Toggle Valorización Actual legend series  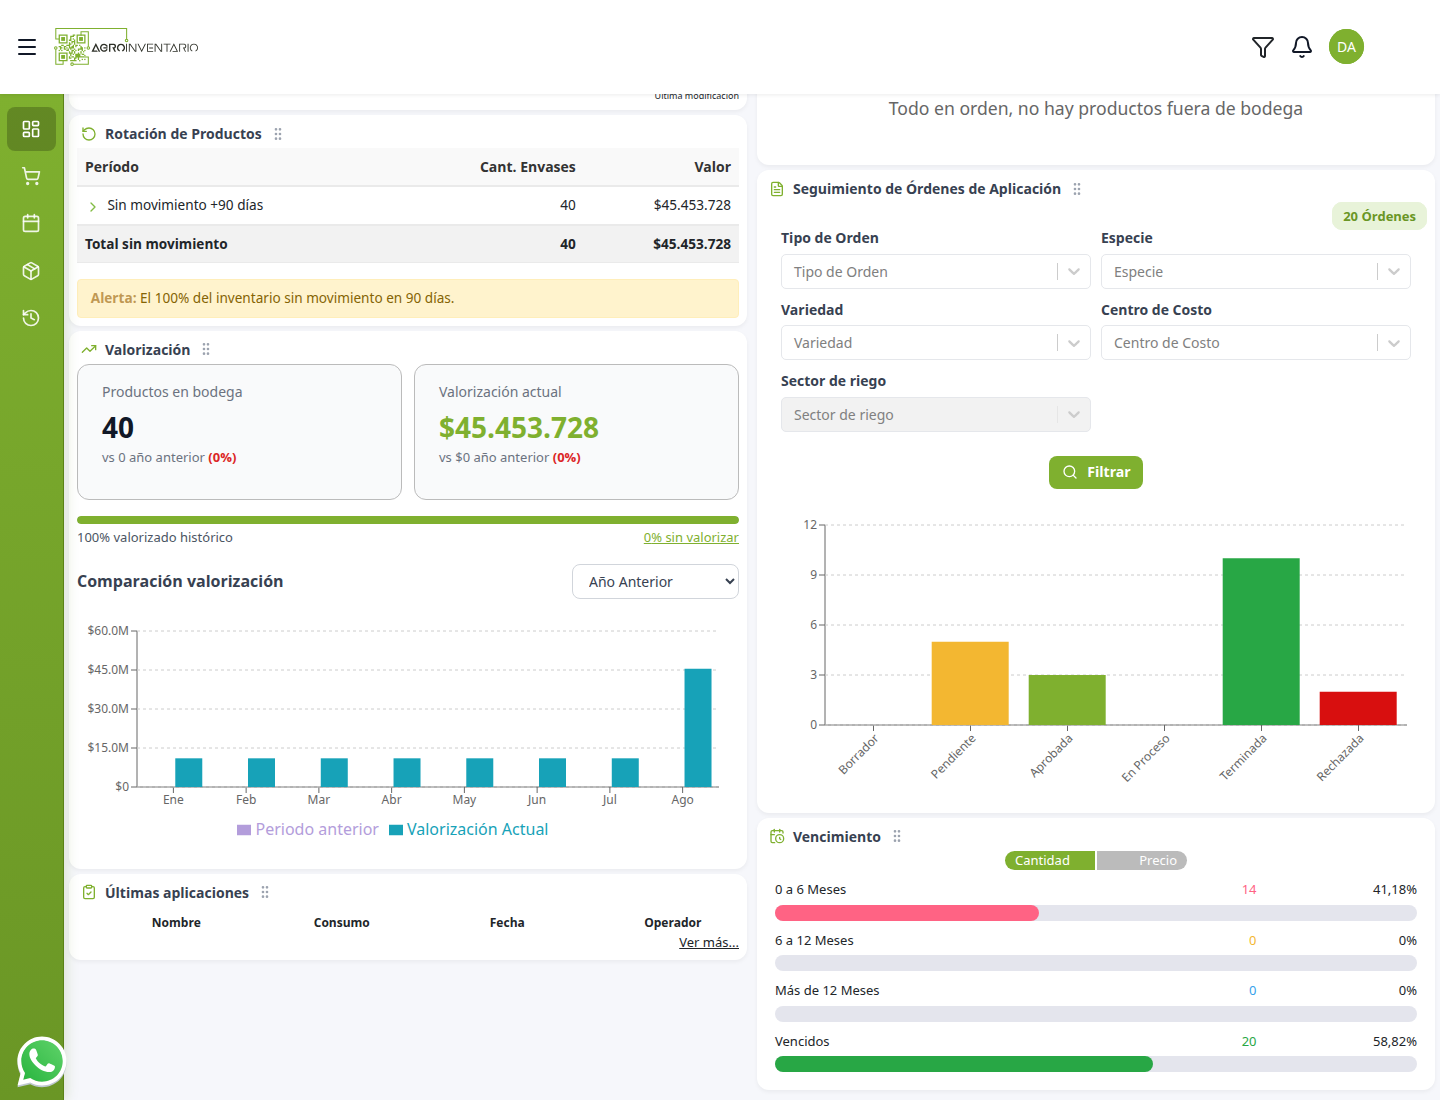(x=469, y=829)
